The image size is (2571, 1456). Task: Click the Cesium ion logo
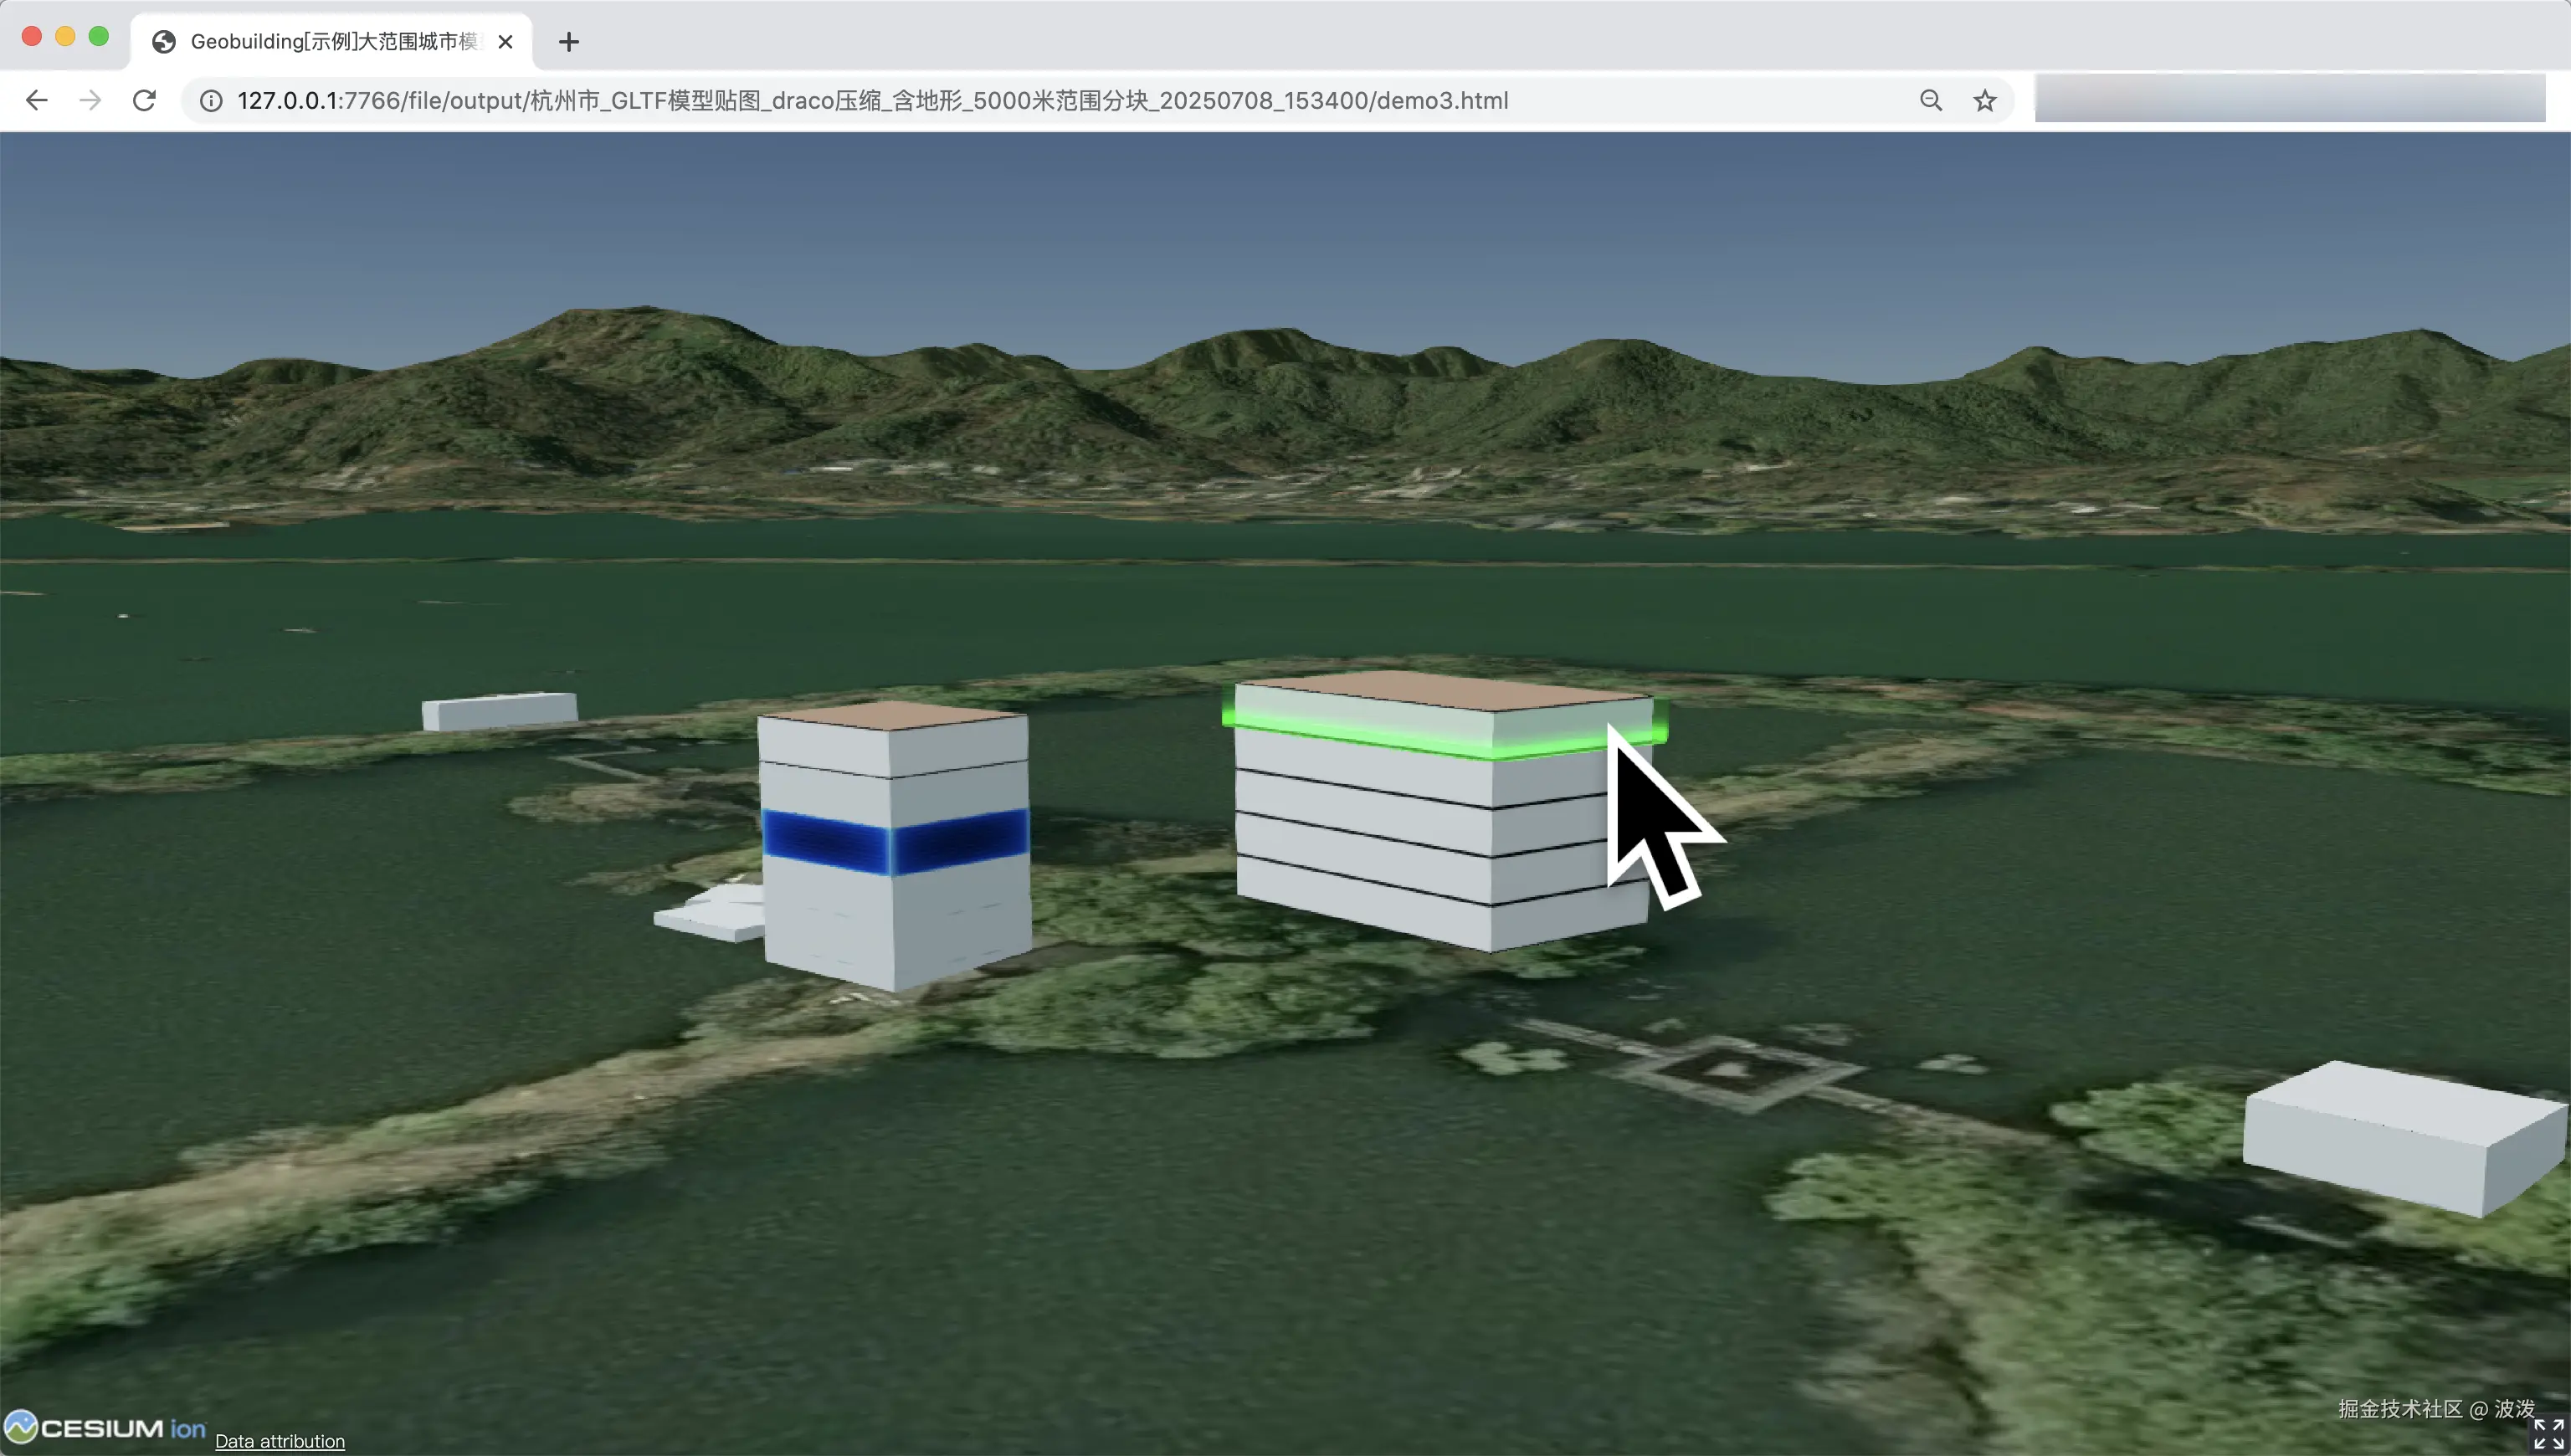105,1427
